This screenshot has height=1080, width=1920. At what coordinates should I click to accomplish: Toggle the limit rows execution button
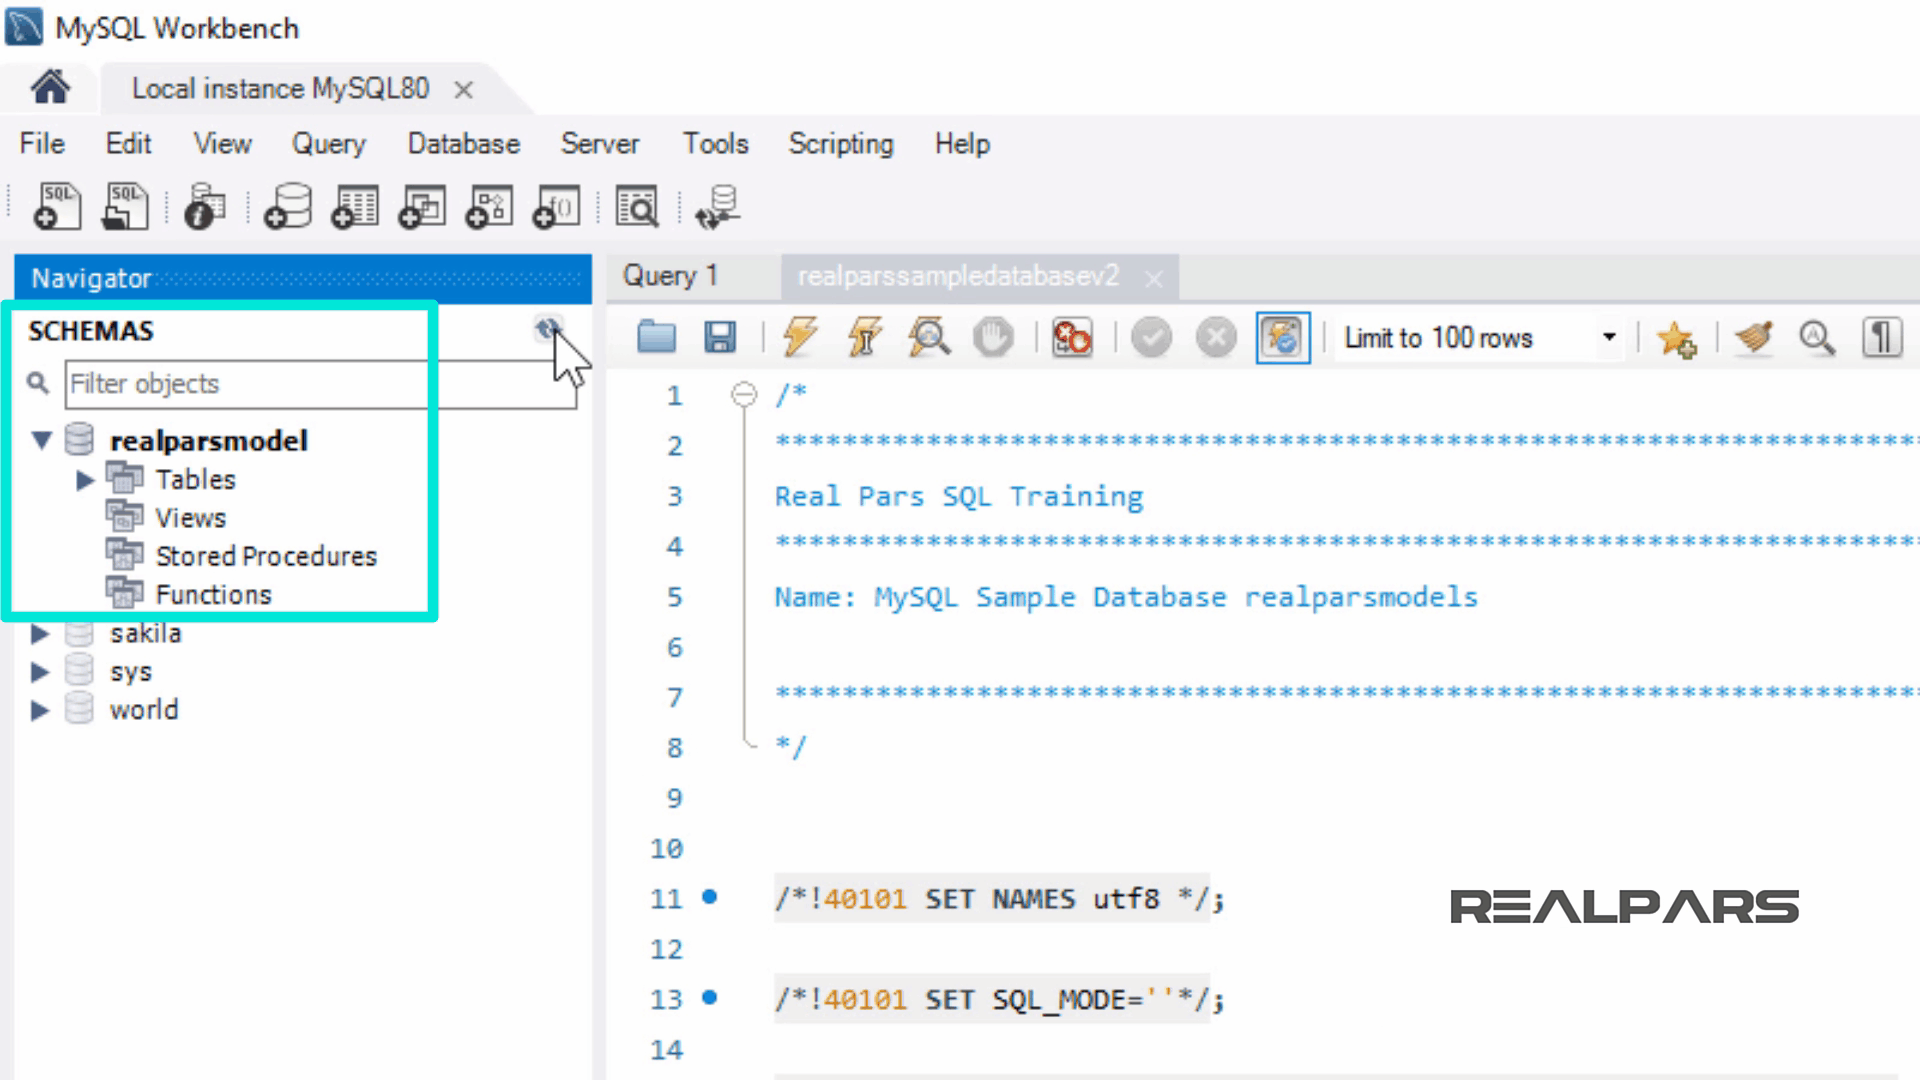pyautogui.click(x=1283, y=338)
